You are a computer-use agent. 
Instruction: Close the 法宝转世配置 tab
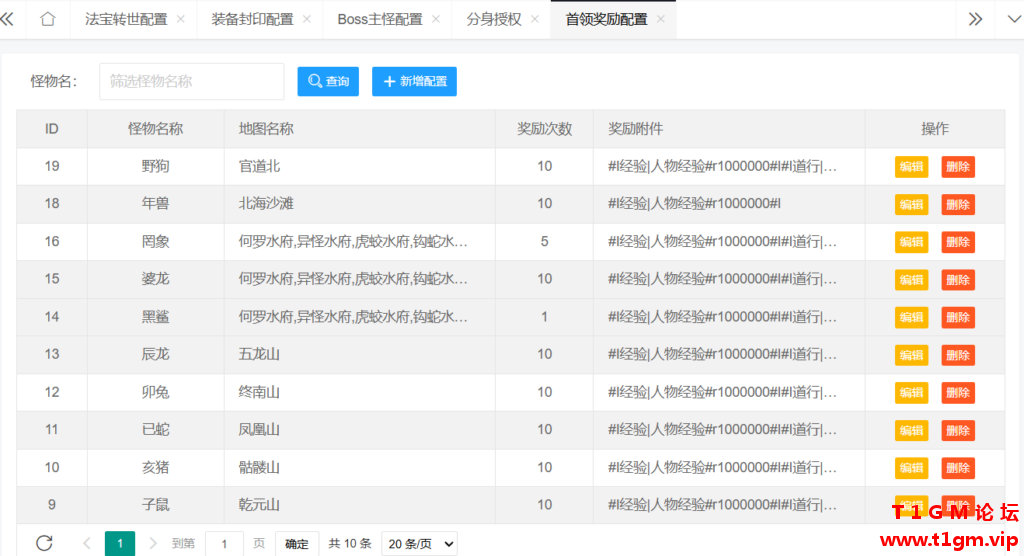[181, 19]
